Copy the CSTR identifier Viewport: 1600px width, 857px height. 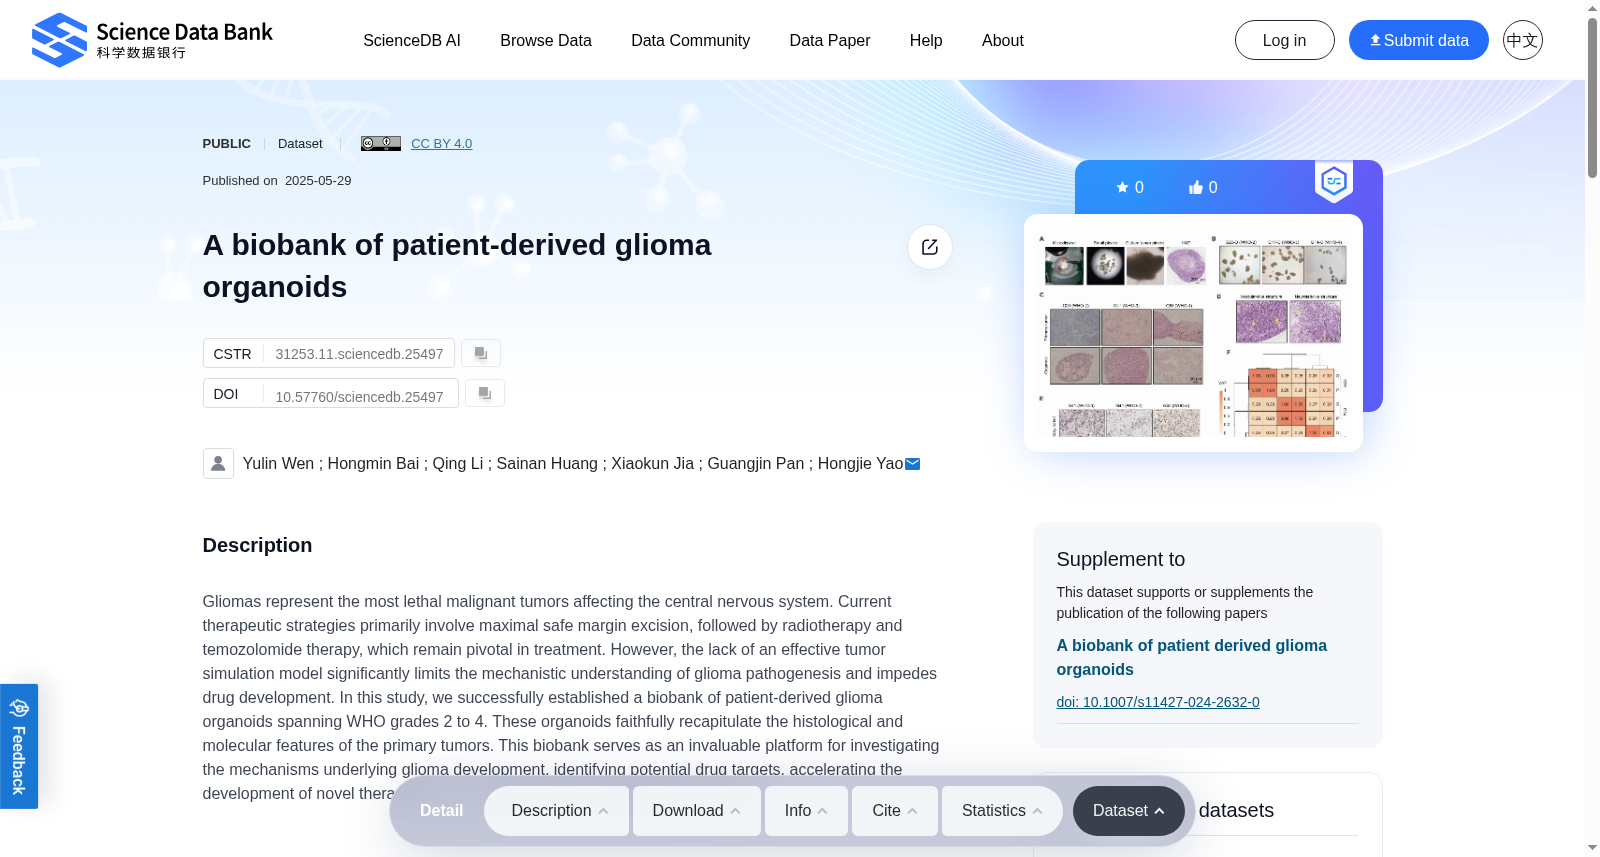(481, 353)
